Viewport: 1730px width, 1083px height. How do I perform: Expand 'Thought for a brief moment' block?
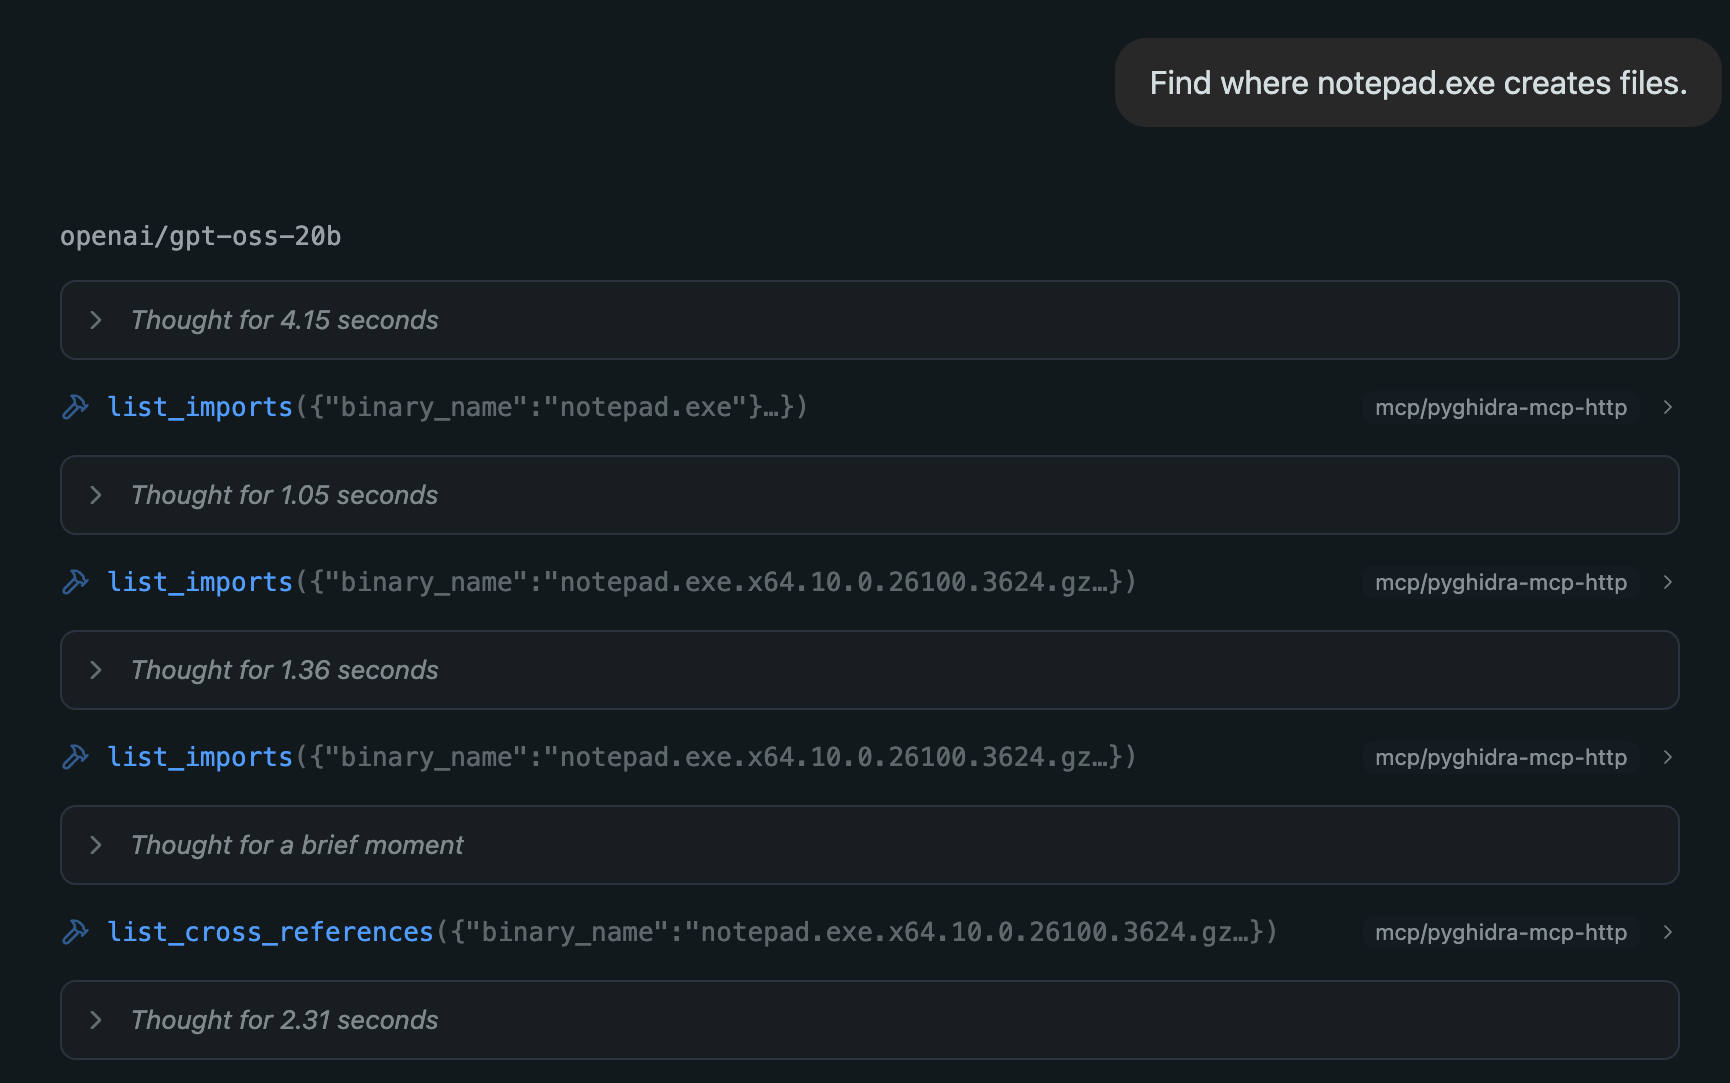click(869, 845)
